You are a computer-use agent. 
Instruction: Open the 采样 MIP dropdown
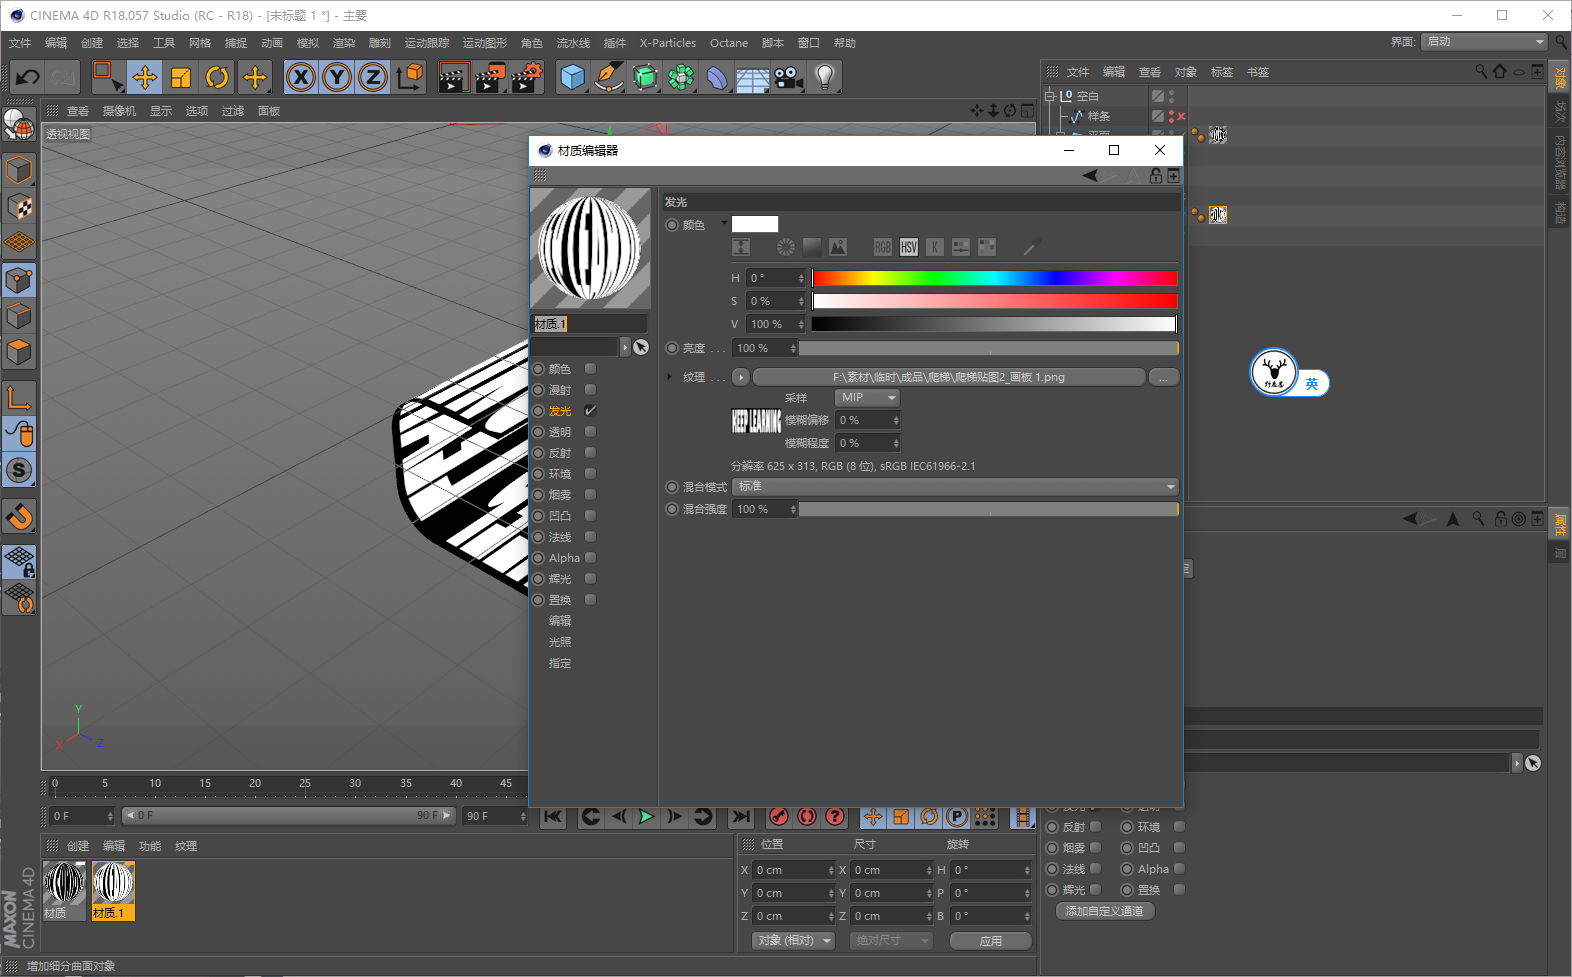867,398
